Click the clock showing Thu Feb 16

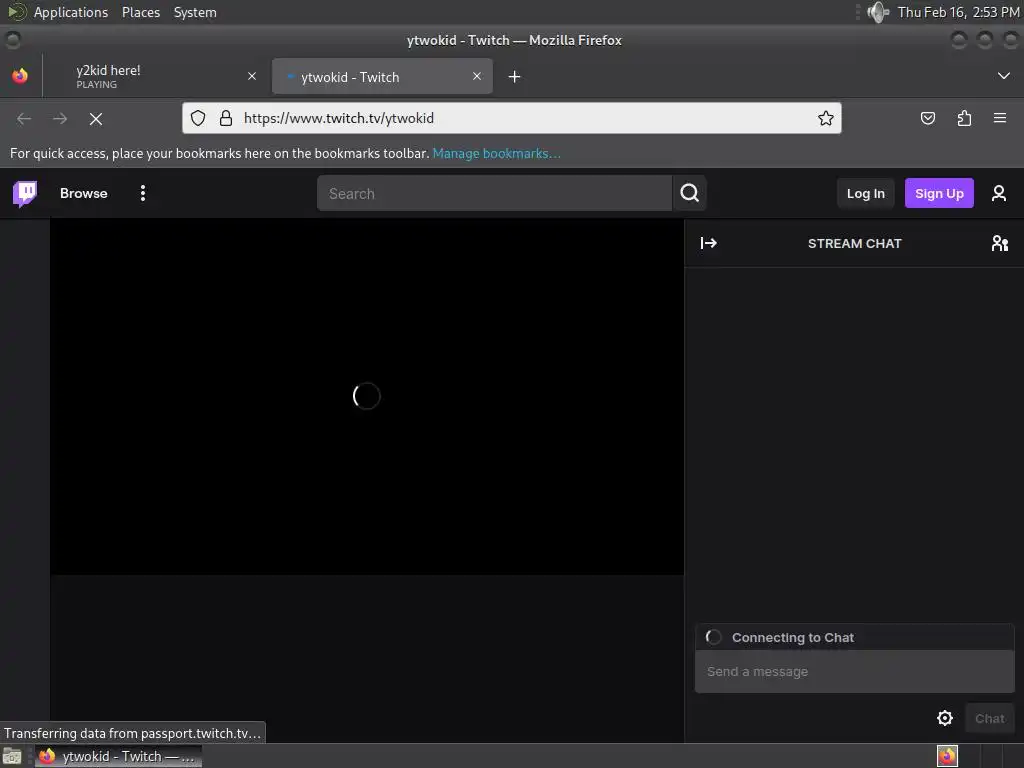coord(958,12)
